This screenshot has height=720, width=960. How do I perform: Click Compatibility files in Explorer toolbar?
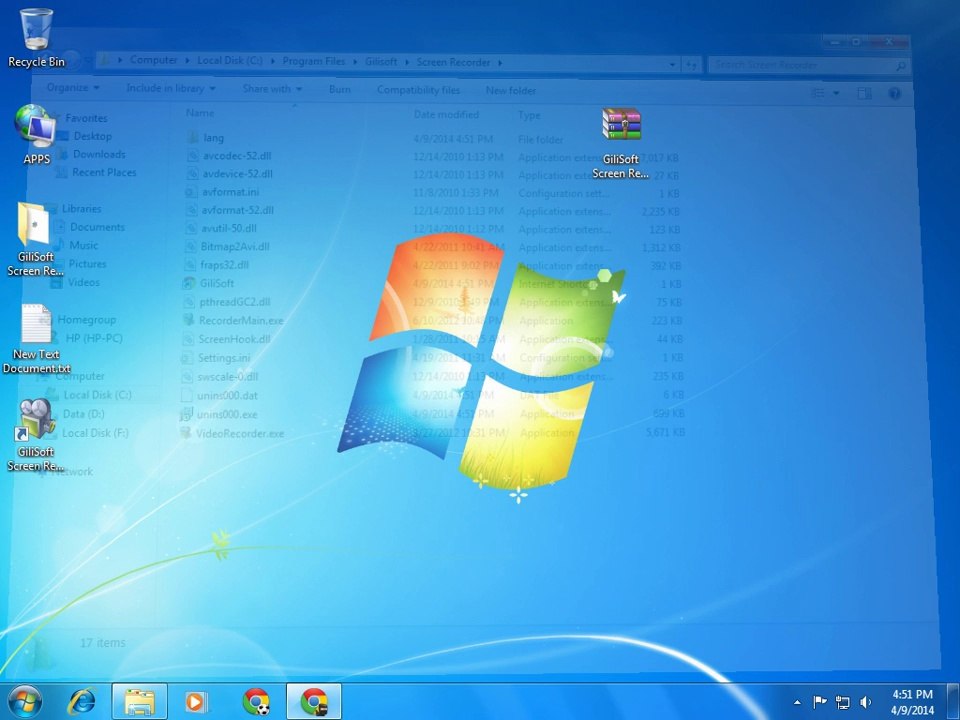coord(418,90)
